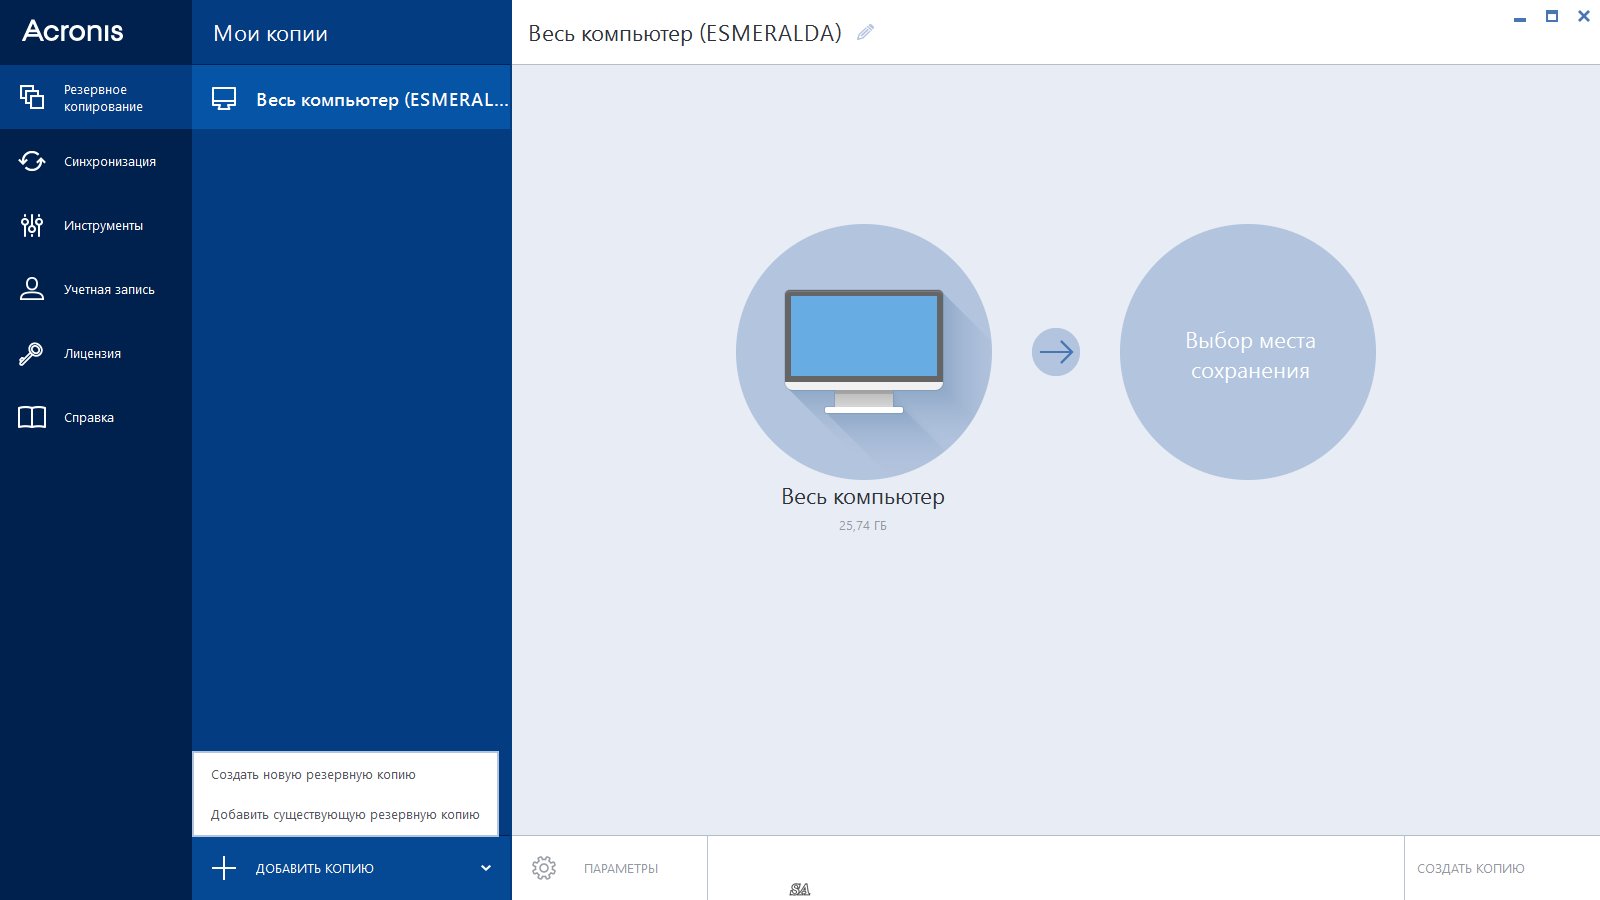
Task: Click the Лицензия key icon
Action: (32, 353)
